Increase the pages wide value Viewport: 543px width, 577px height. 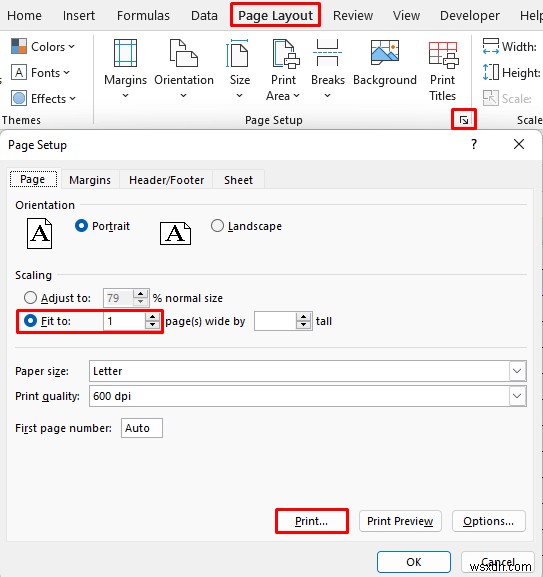[x=152, y=317]
